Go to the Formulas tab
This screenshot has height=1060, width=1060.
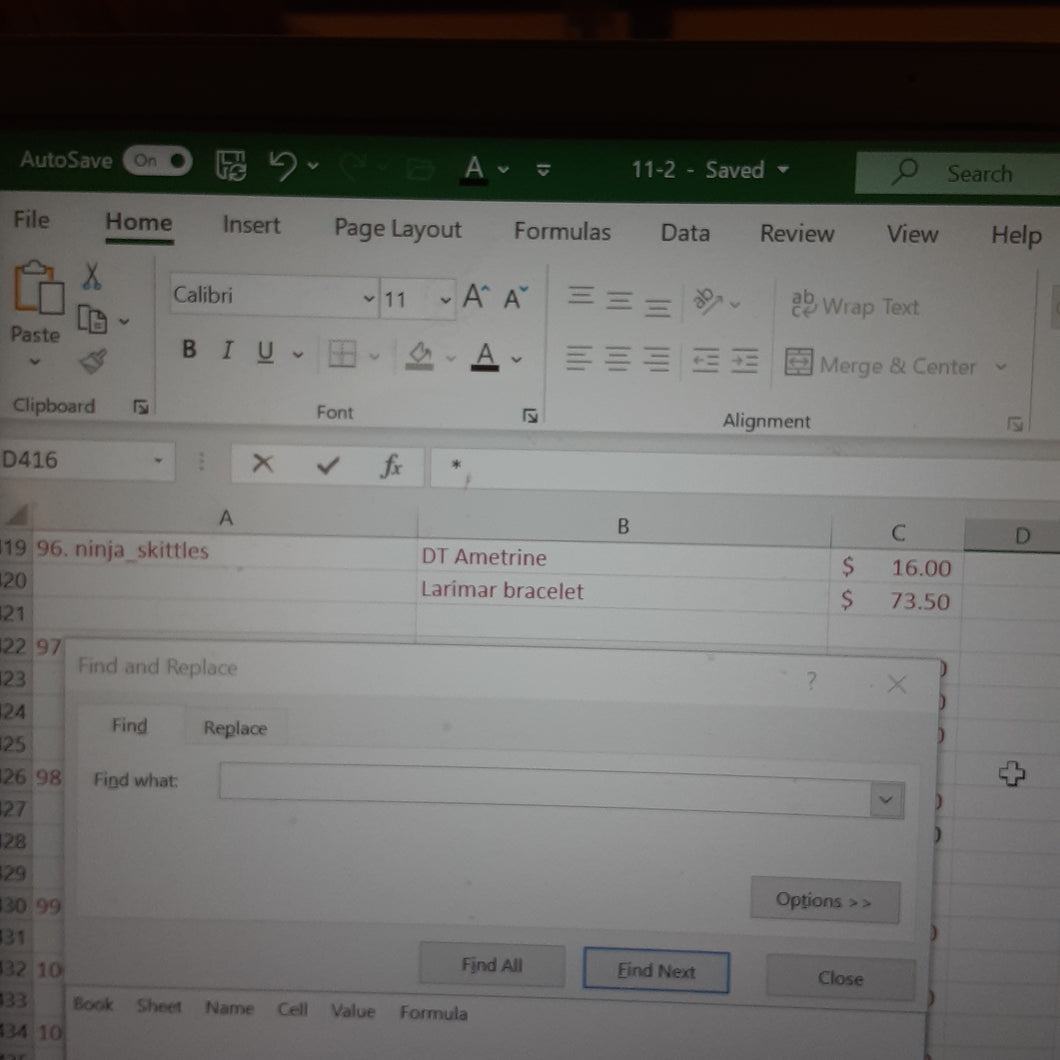pos(562,232)
